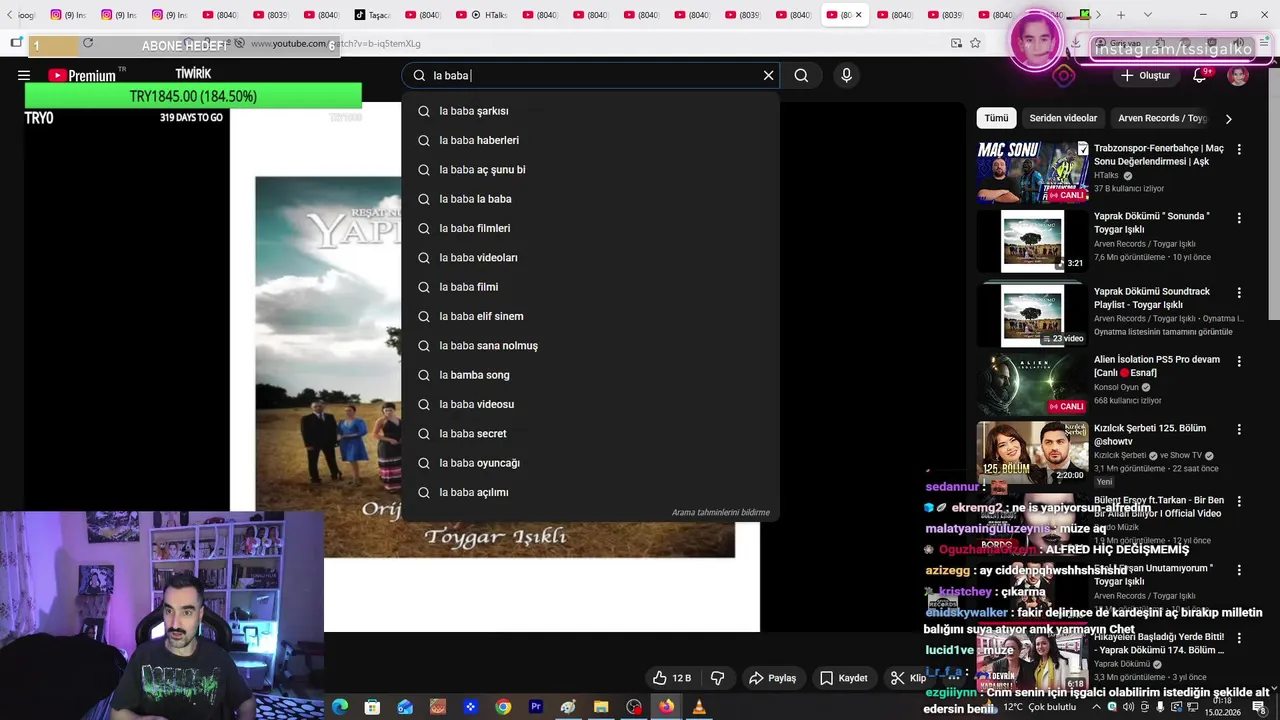This screenshot has height=720, width=1280.
Task: Select suggestion 'la baba aç şunu bi'
Action: point(590,170)
